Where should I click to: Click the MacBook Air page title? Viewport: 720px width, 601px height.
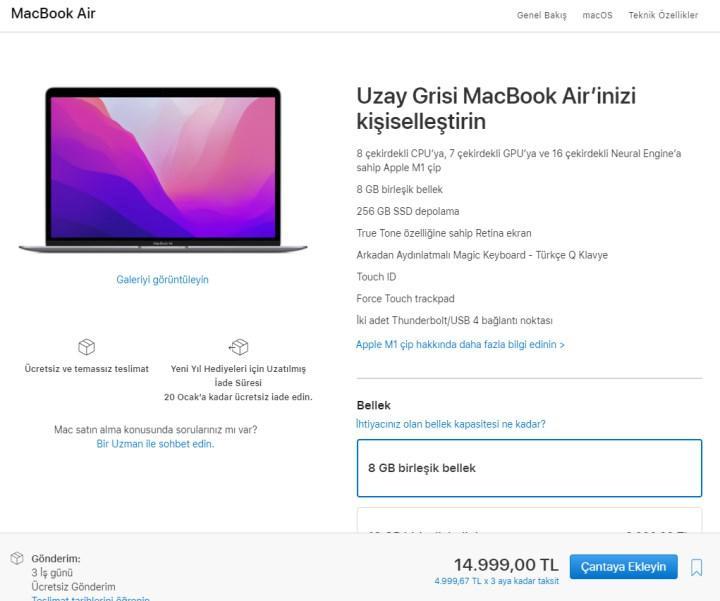(53, 13)
